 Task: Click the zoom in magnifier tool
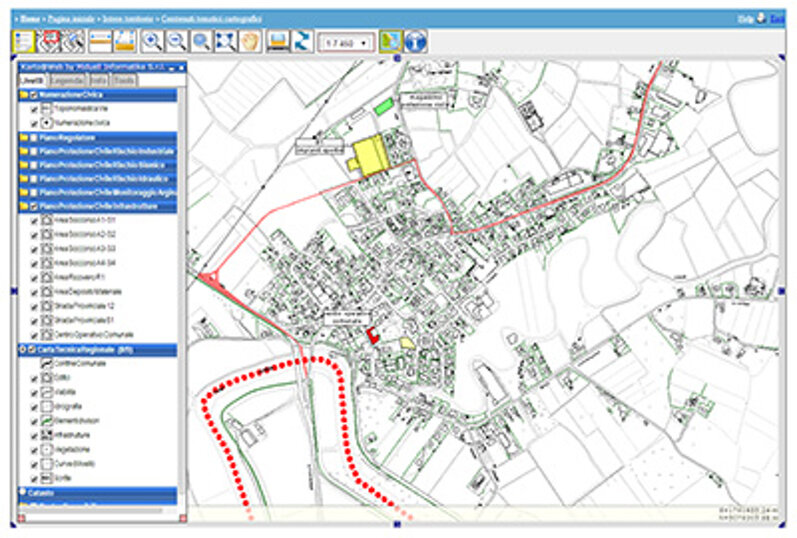[153, 41]
